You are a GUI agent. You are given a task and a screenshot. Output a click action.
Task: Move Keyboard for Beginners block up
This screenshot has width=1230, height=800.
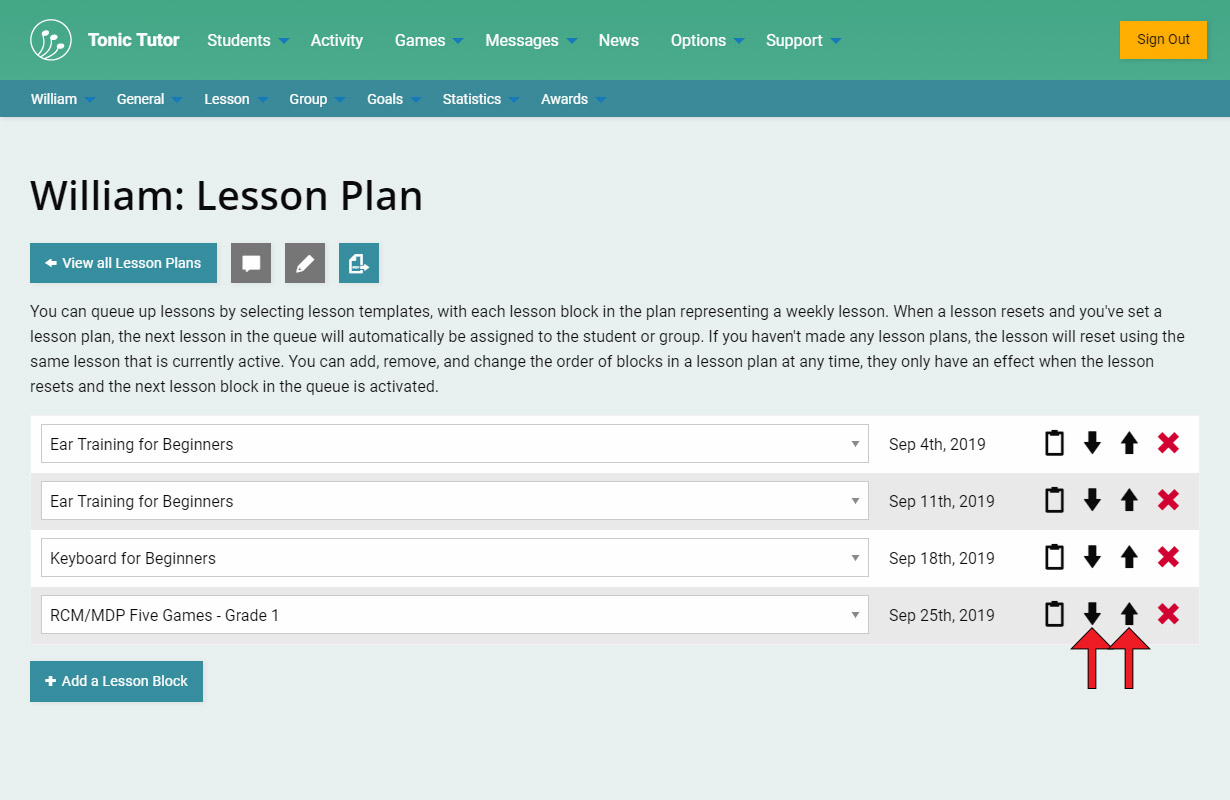1129,557
